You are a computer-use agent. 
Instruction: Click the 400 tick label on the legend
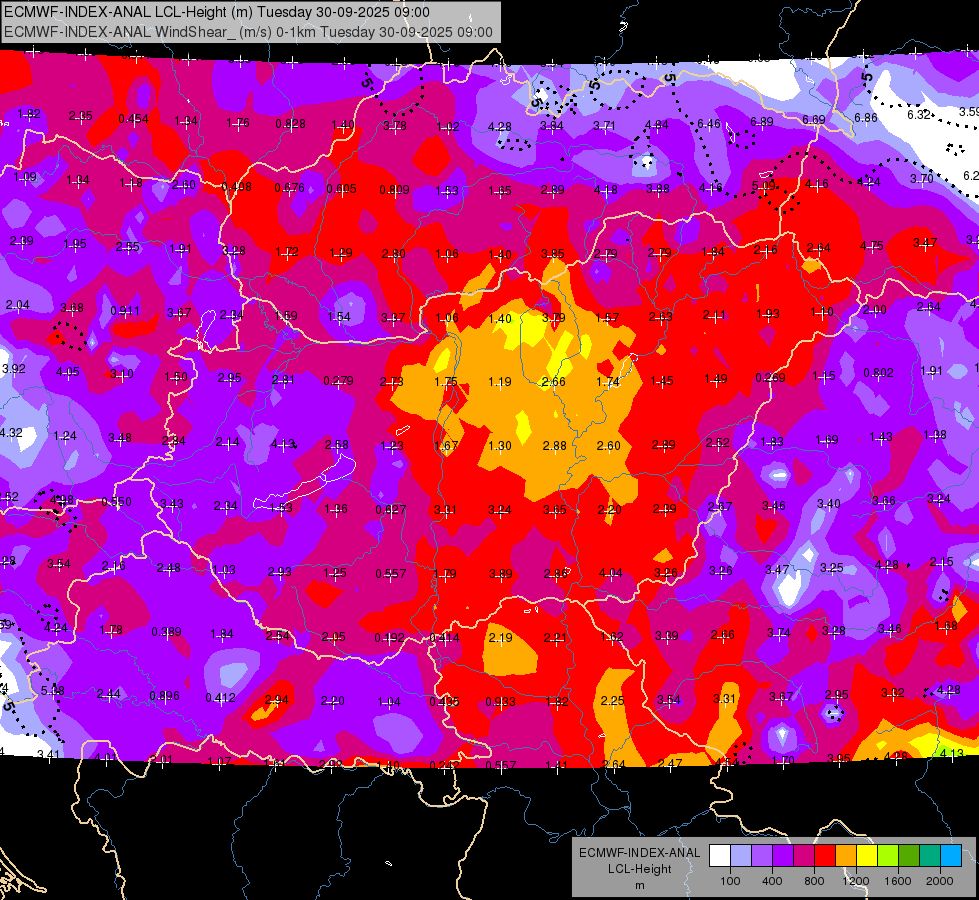(772, 881)
